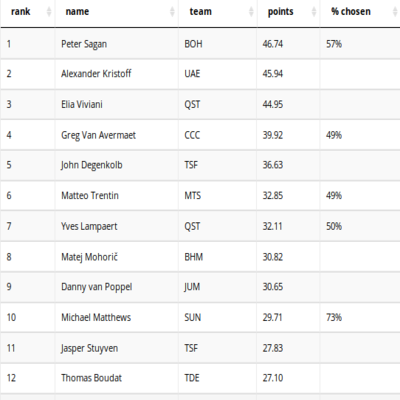Image resolution: width=400 pixels, height=400 pixels.
Task: Click the name column sort arrows
Action: click(172, 12)
